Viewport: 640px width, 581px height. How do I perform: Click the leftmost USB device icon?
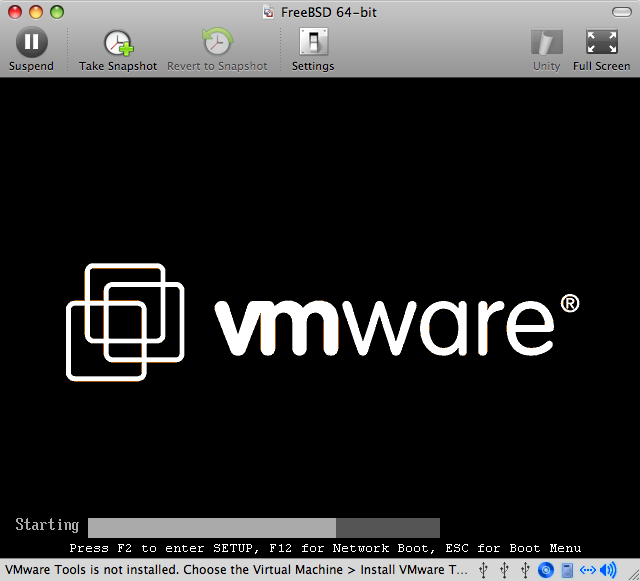(484, 570)
